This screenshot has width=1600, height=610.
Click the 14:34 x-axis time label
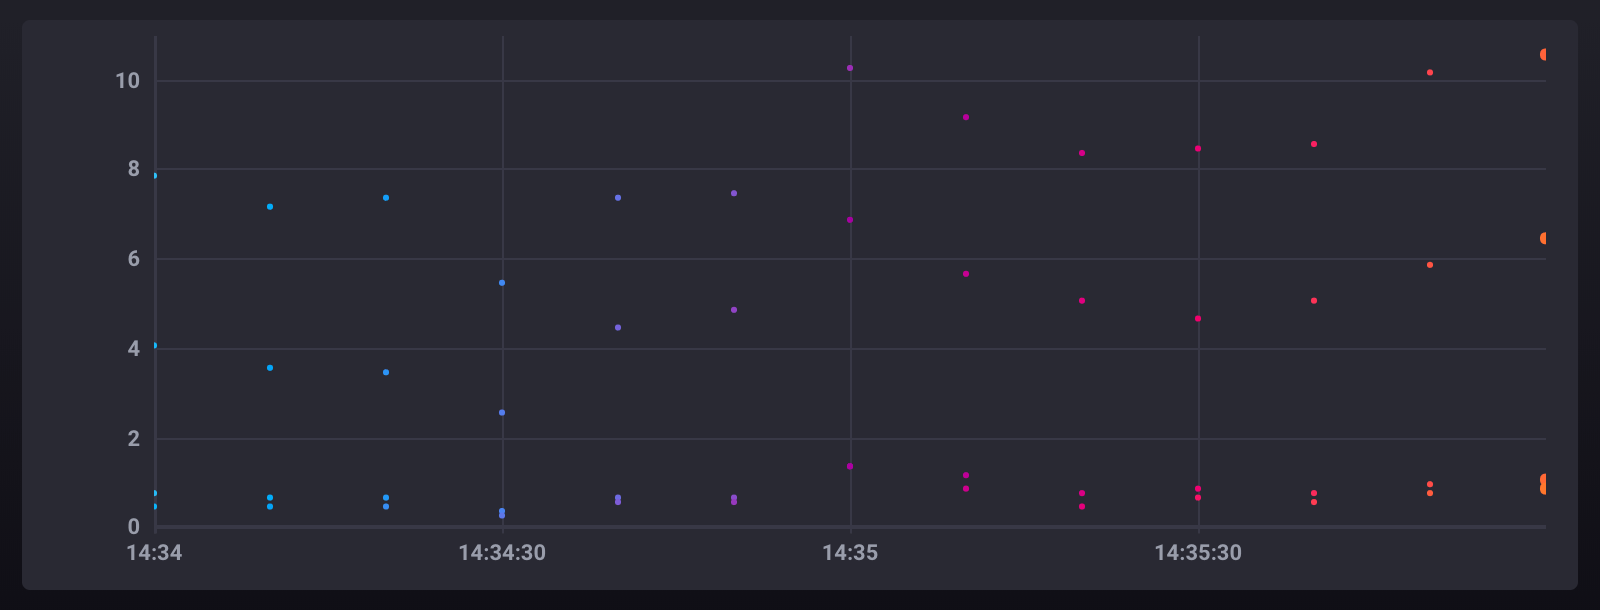(x=154, y=553)
